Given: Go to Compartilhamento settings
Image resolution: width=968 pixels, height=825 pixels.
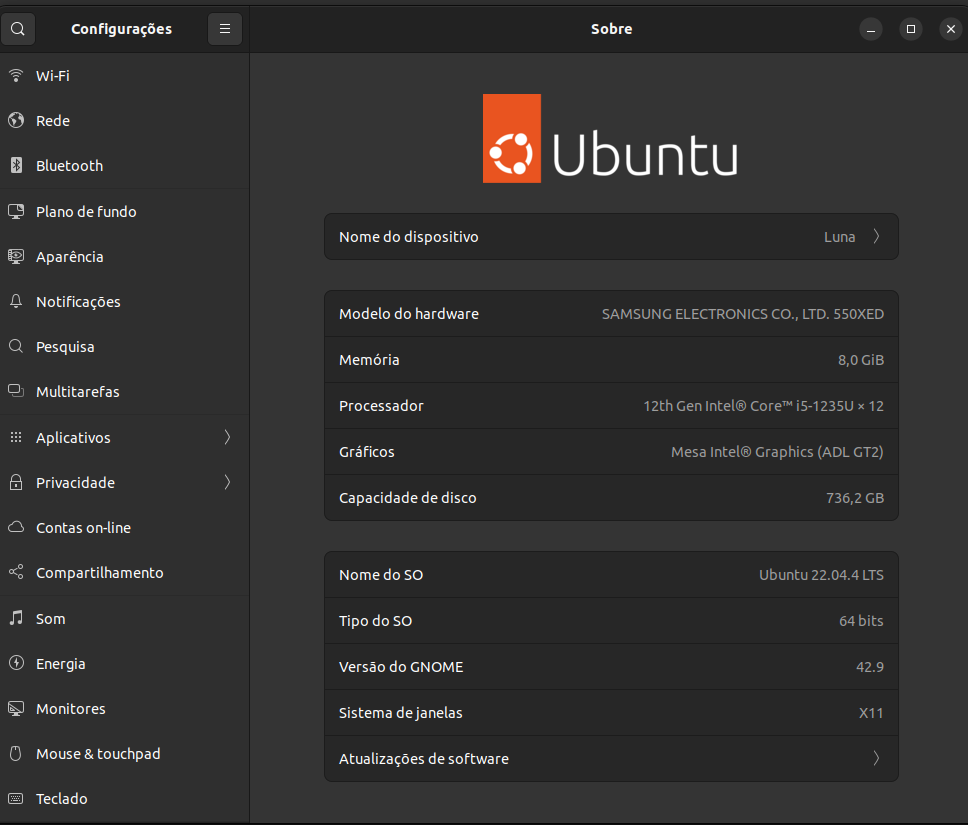Looking at the screenshot, I should 125,572.
